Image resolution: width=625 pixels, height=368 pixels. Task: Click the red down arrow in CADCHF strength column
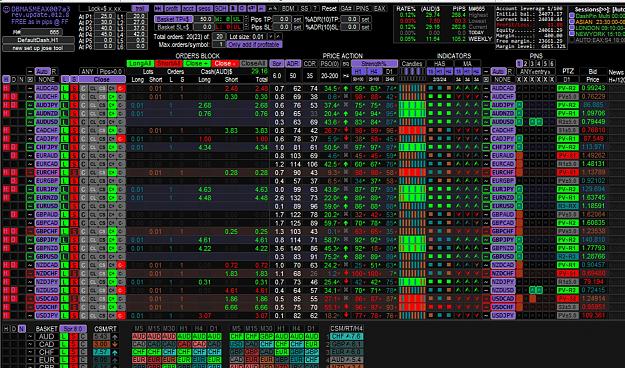point(346,130)
